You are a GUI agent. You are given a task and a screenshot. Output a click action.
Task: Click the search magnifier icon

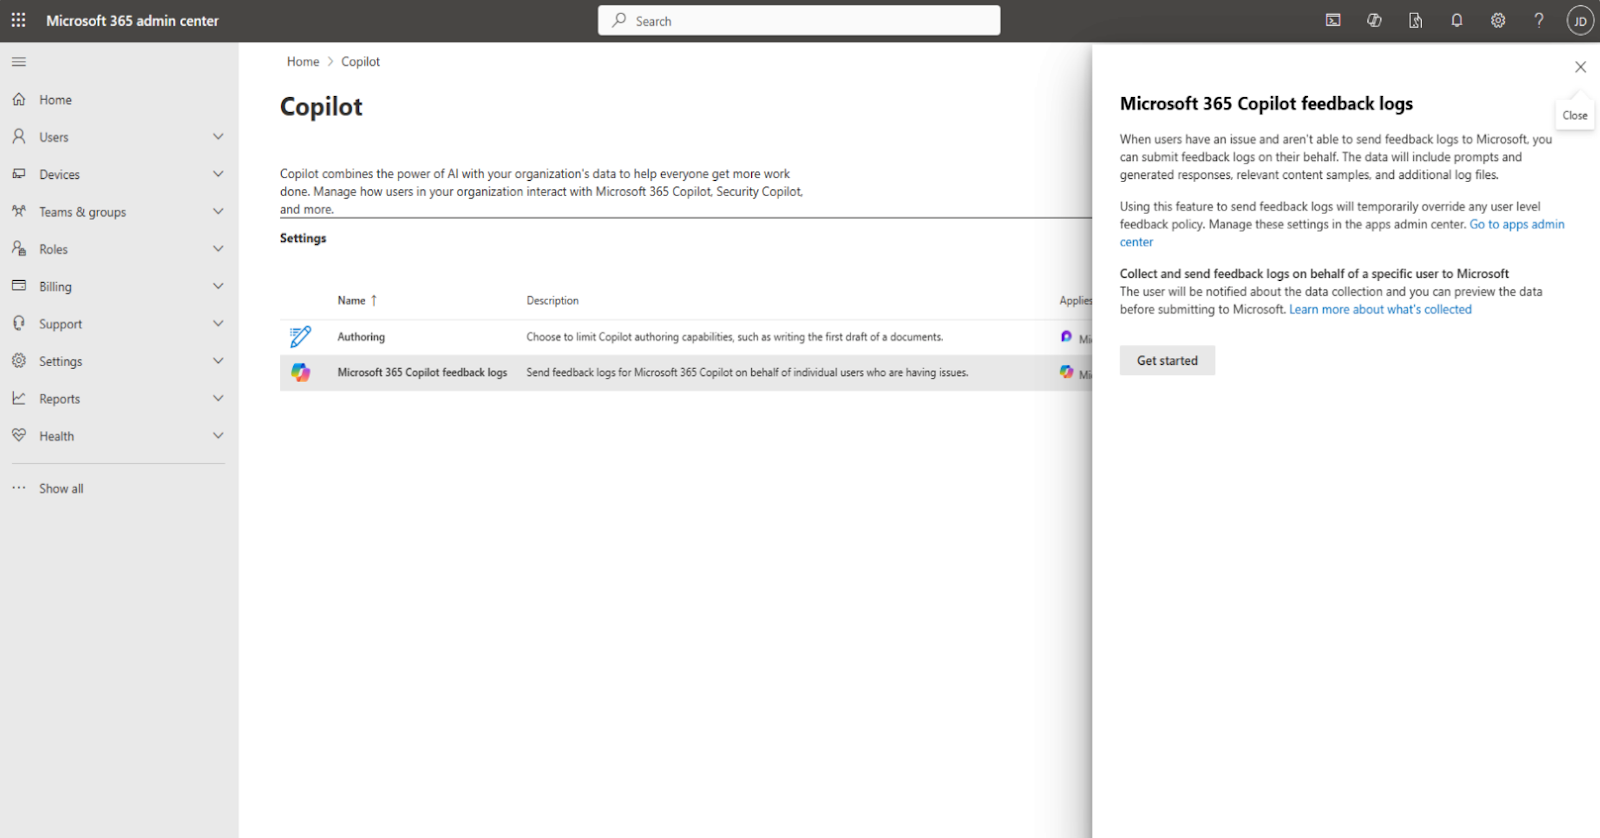tap(619, 20)
